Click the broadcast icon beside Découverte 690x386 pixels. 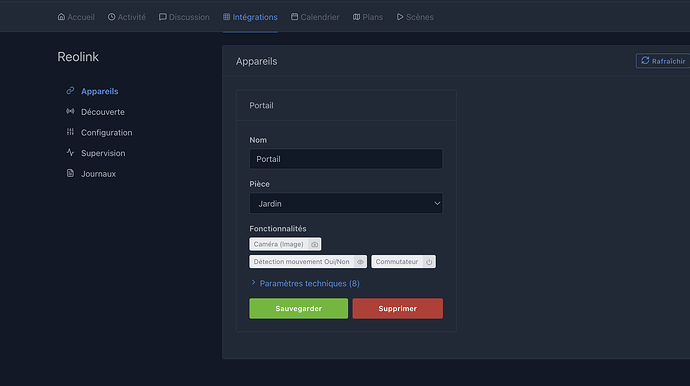coord(70,111)
